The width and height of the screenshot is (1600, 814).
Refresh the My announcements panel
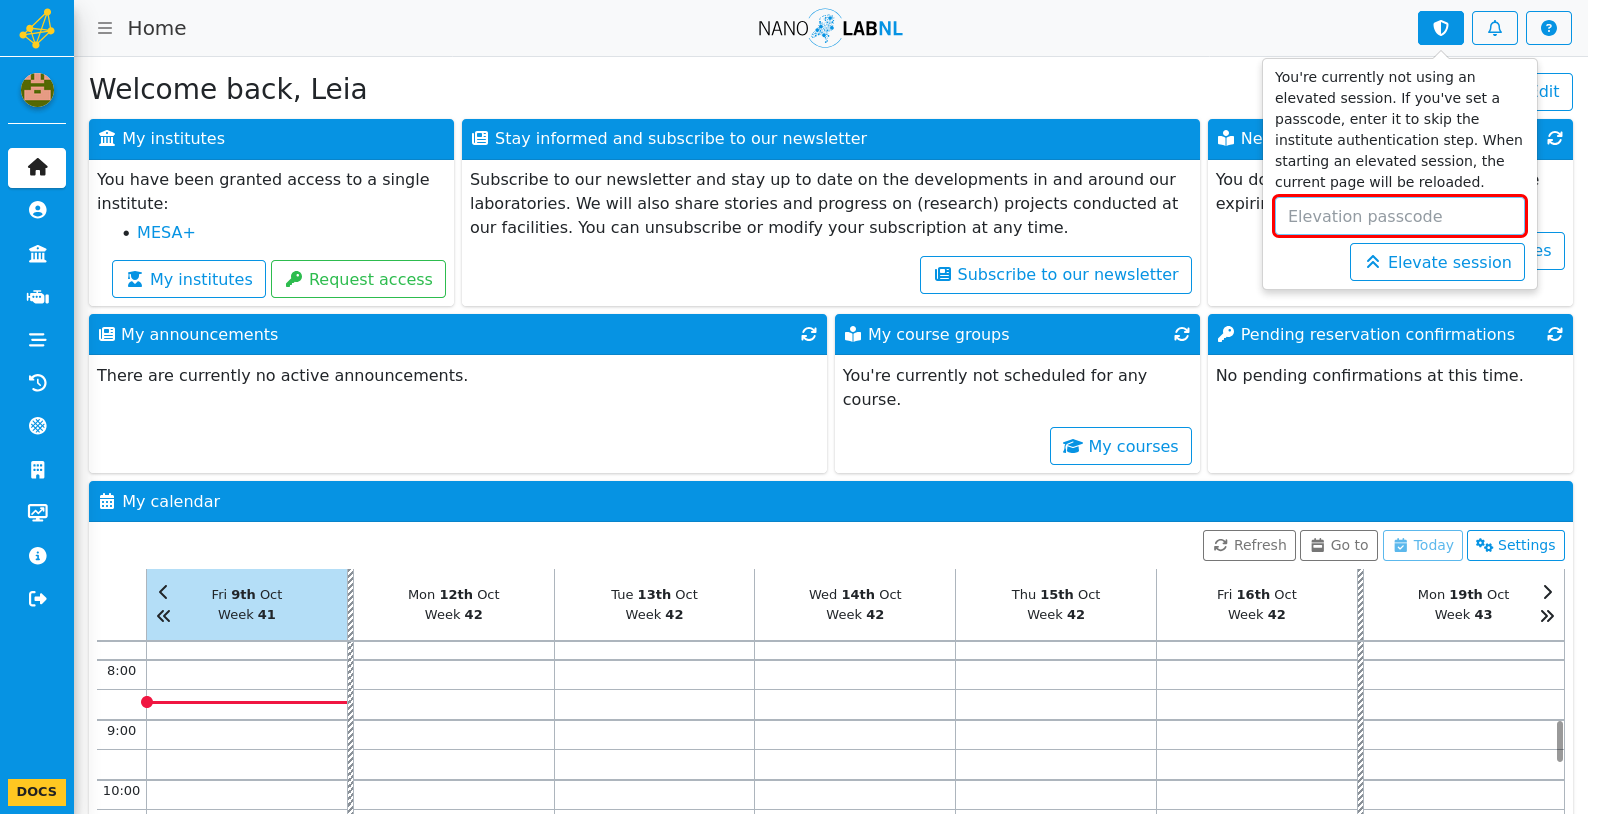pyautogui.click(x=808, y=334)
